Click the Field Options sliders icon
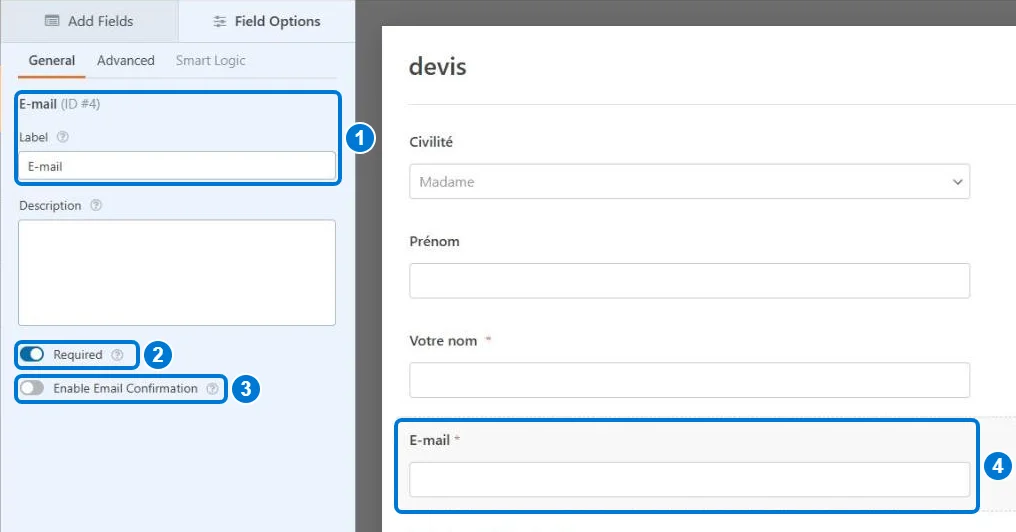 (x=220, y=21)
